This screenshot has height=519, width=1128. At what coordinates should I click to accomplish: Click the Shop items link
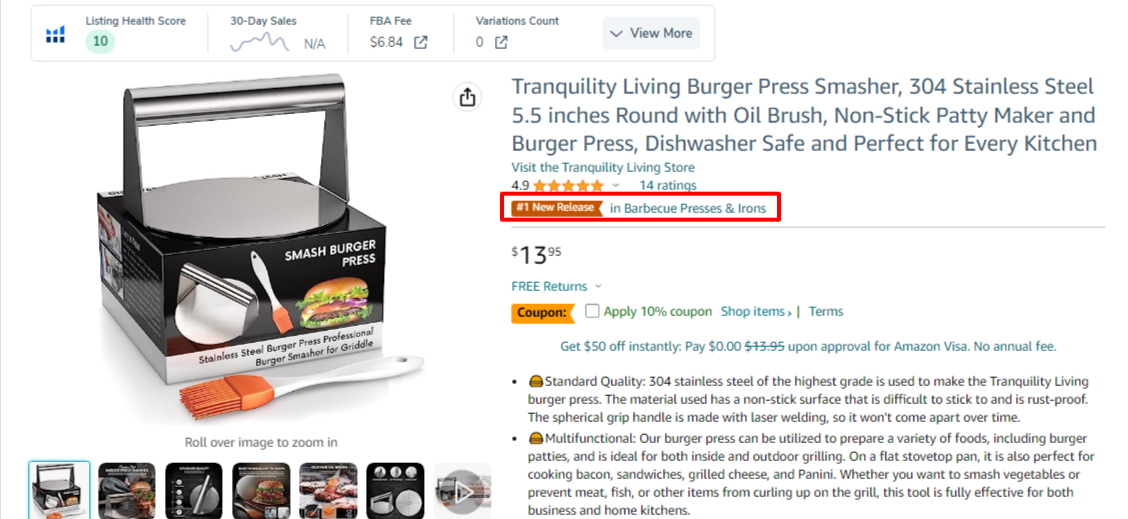pyautogui.click(x=756, y=312)
